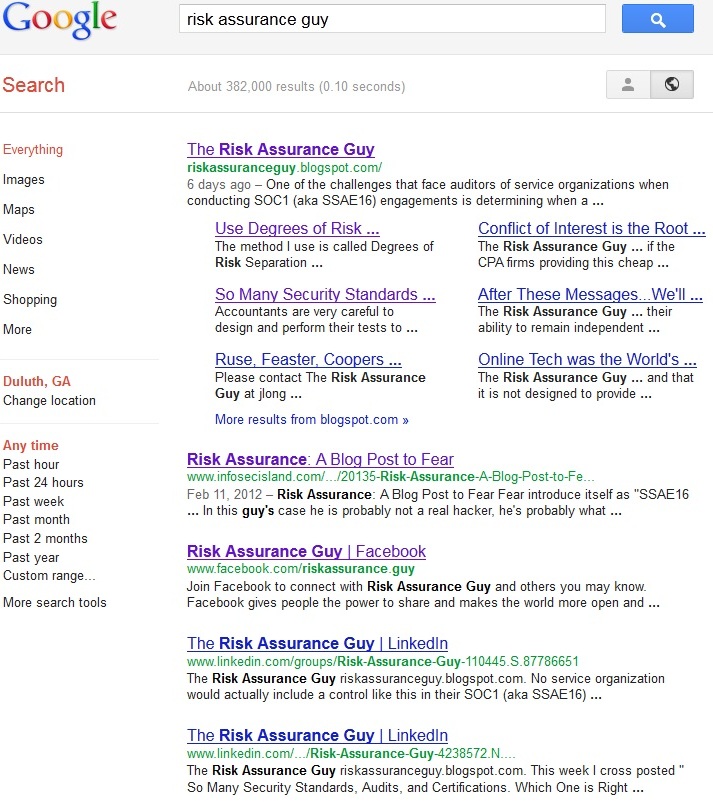
Task: Filter results to Past week
Action: pyautogui.click(x=33, y=501)
